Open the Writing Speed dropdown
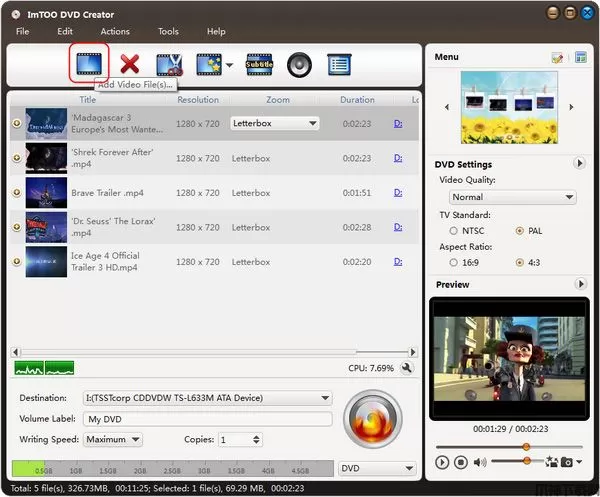The image size is (600, 497). click(x=113, y=439)
